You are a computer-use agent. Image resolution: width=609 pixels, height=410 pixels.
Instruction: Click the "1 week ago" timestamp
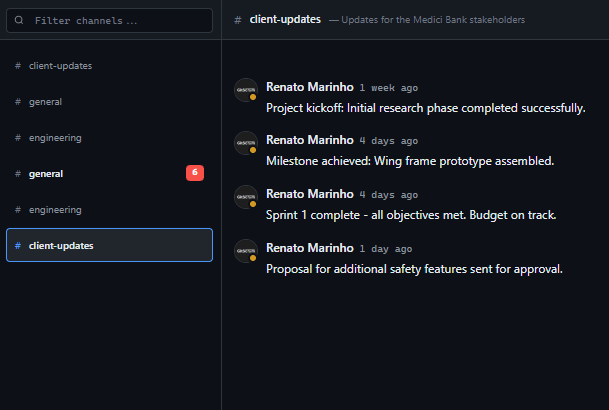point(388,87)
